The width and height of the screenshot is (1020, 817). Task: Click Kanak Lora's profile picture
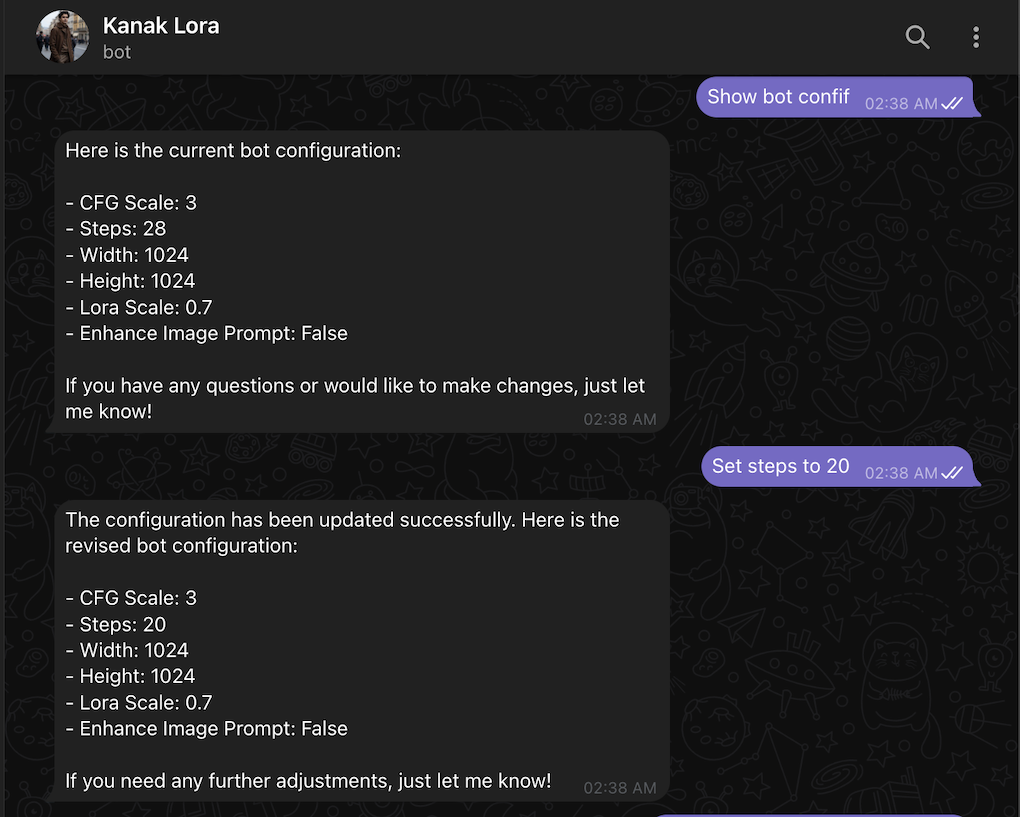tap(61, 37)
